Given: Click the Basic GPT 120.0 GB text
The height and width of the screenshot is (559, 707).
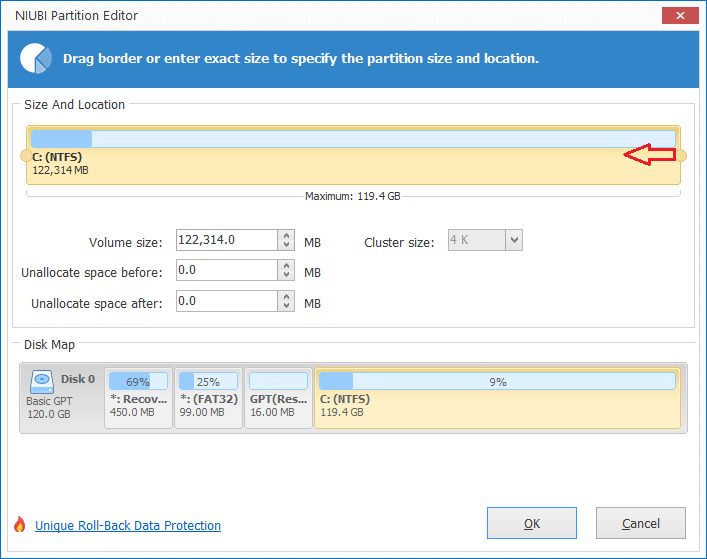Looking at the screenshot, I should pos(49,408).
